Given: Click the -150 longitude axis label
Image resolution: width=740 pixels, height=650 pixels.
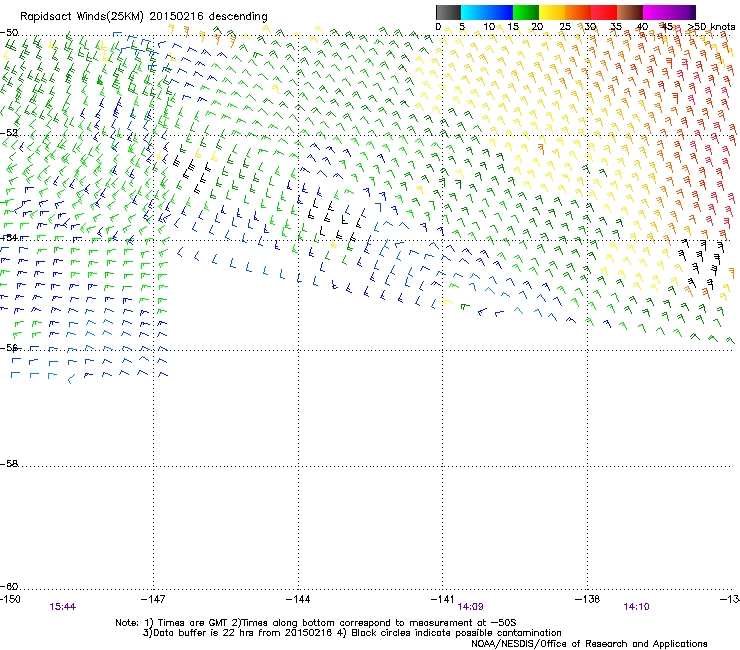Looking at the screenshot, I should (x=10, y=599).
